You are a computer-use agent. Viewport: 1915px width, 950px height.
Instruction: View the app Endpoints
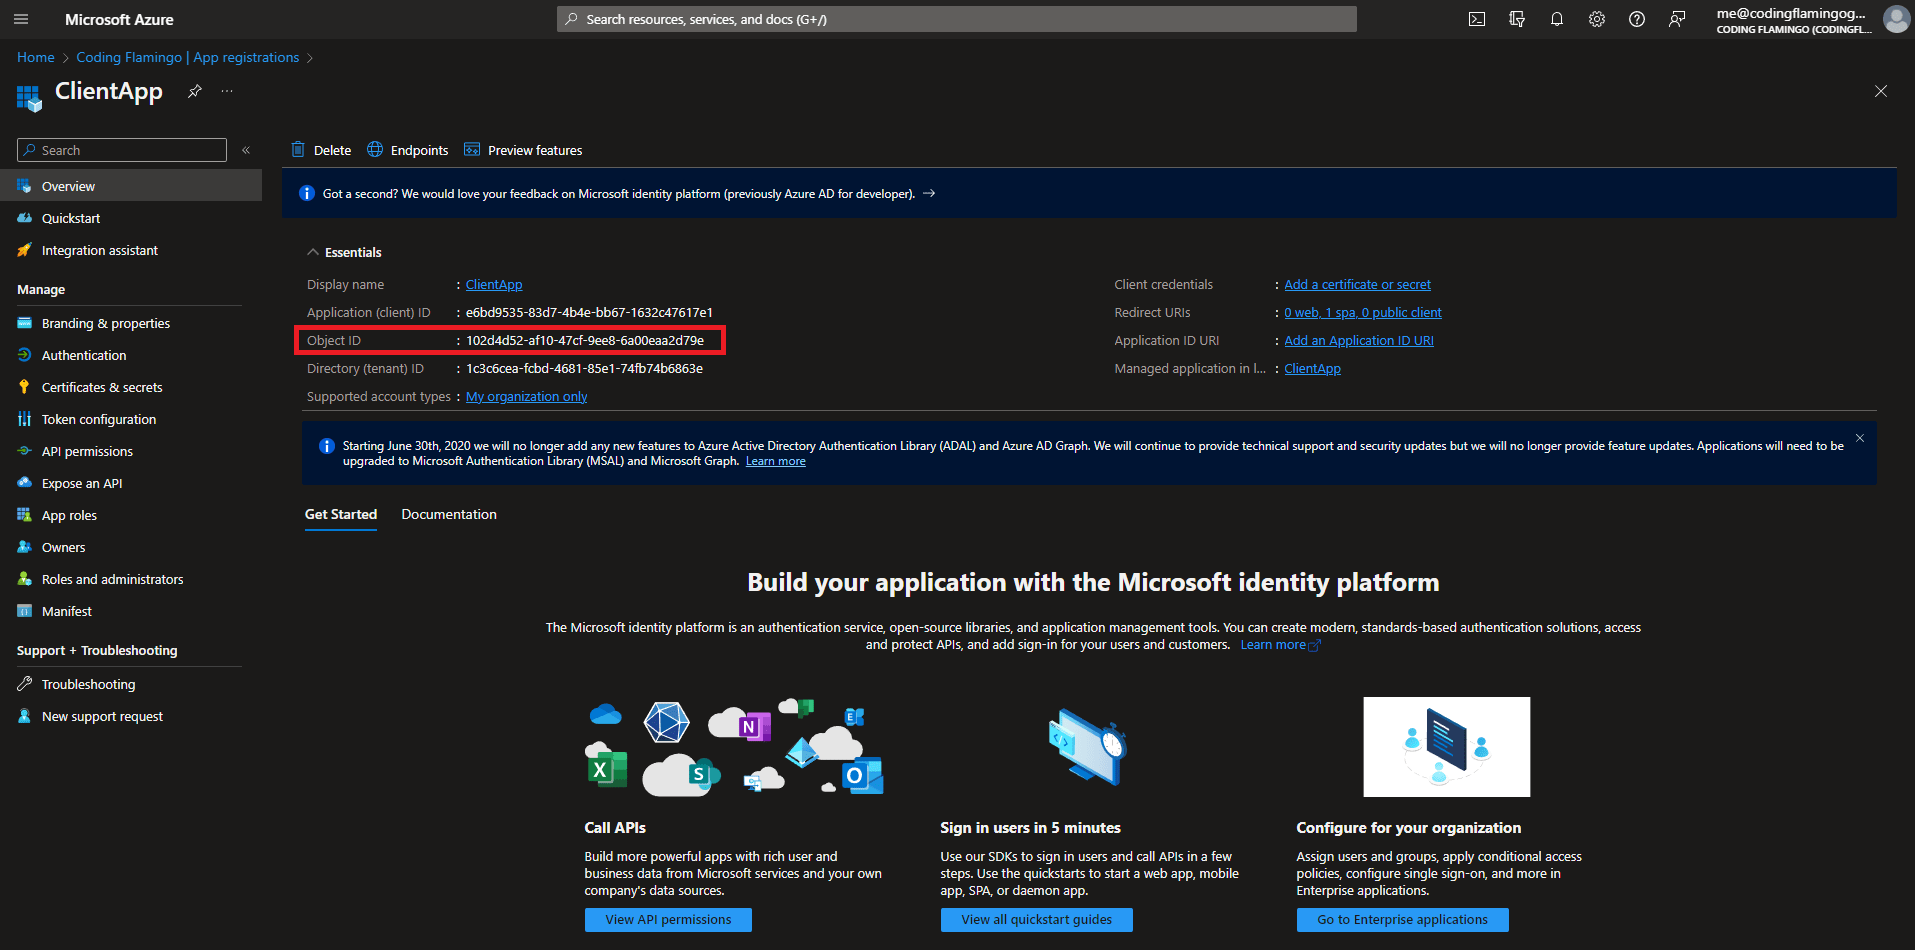click(x=407, y=150)
